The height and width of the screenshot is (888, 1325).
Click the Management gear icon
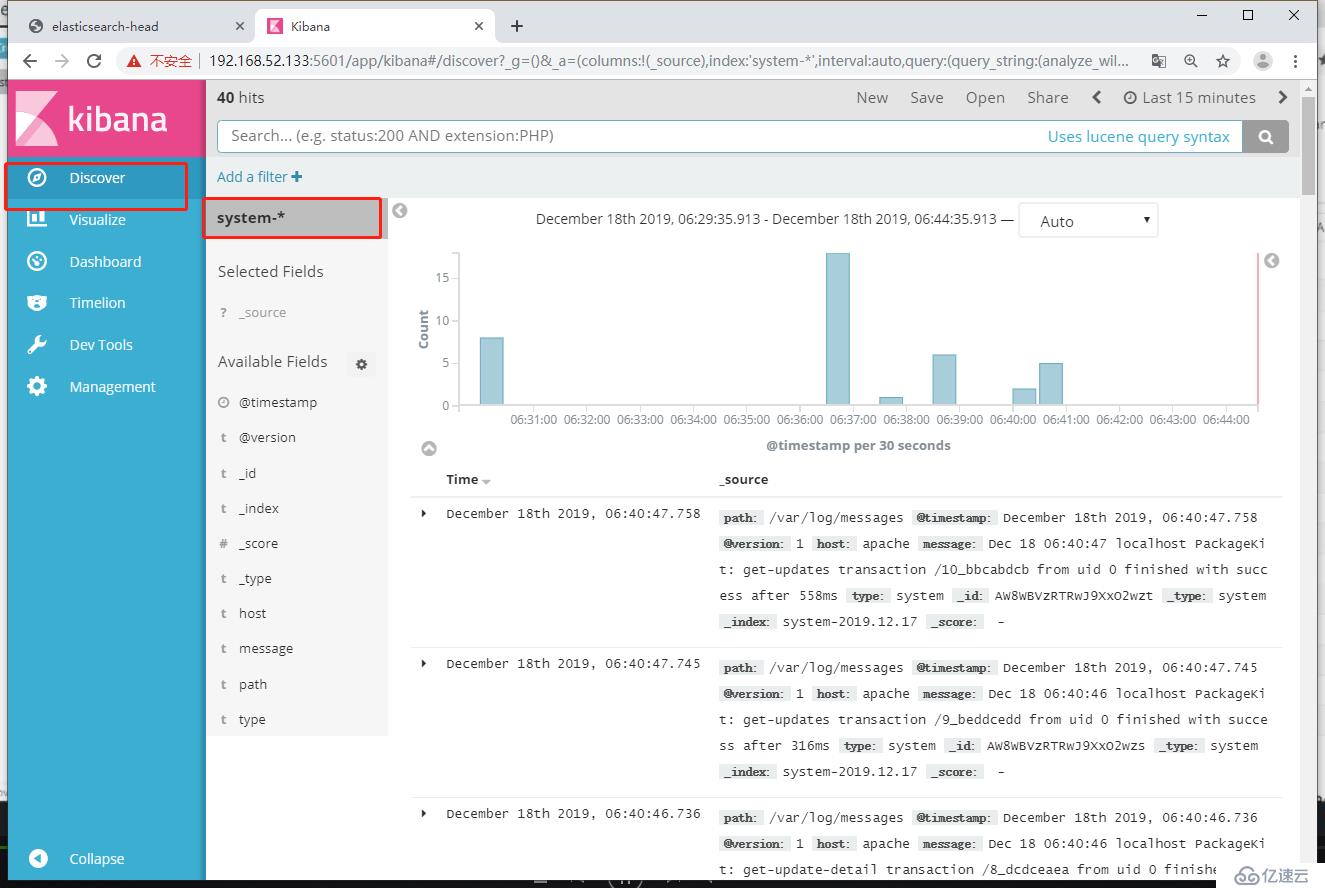[x=37, y=386]
